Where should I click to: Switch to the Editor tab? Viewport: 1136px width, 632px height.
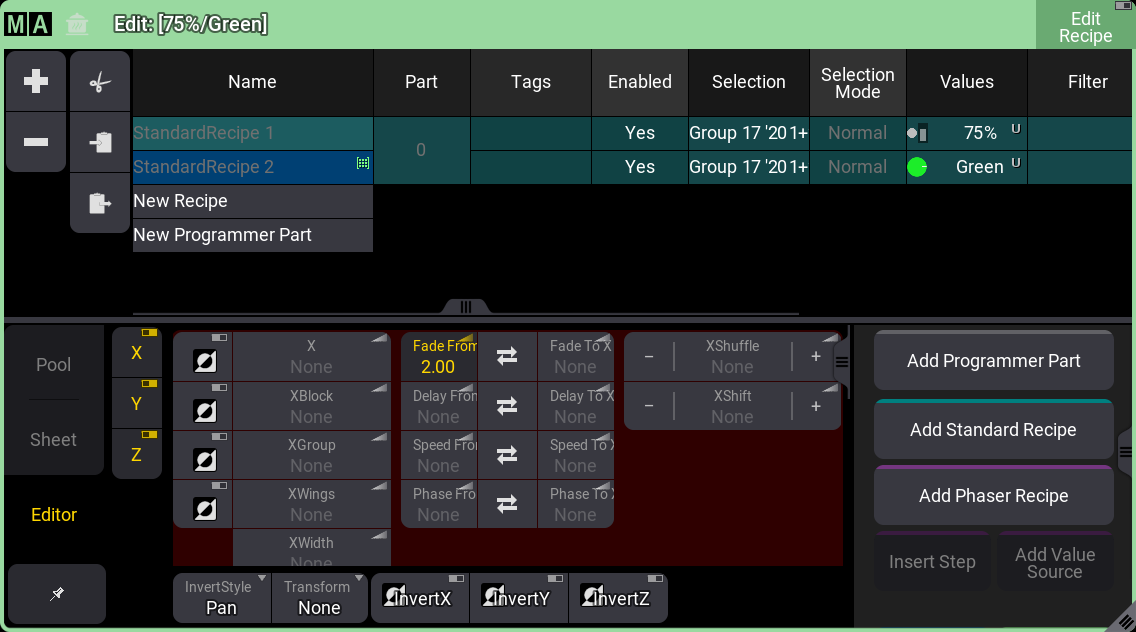(54, 515)
